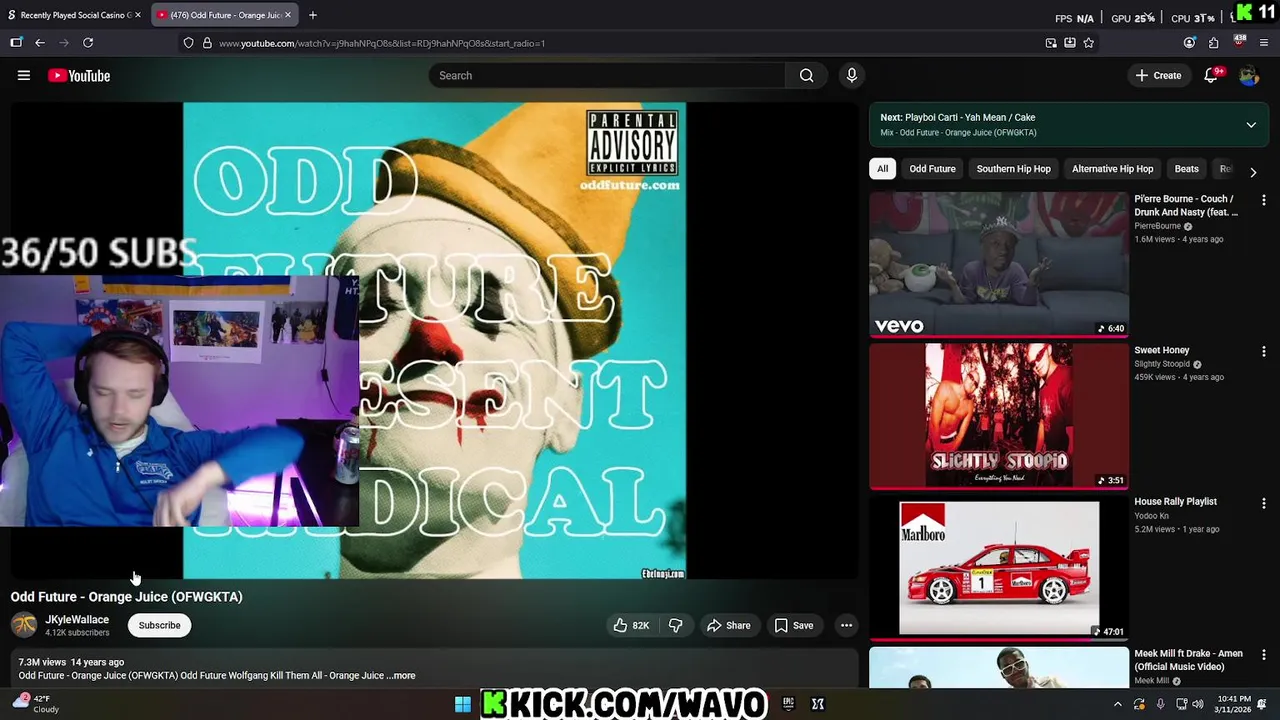Dislike the video with thumbs down
The image size is (1280, 720).
pos(676,625)
